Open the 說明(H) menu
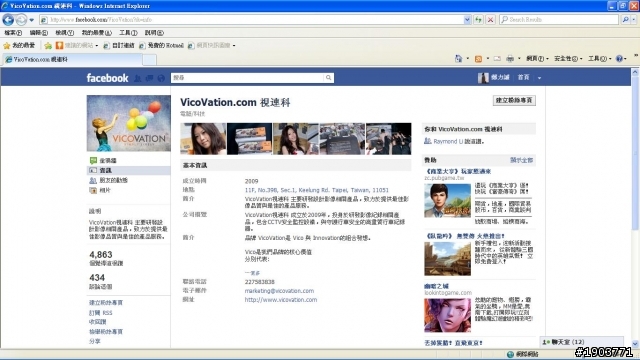Screen dimensions: 640x360 pos(154,33)
